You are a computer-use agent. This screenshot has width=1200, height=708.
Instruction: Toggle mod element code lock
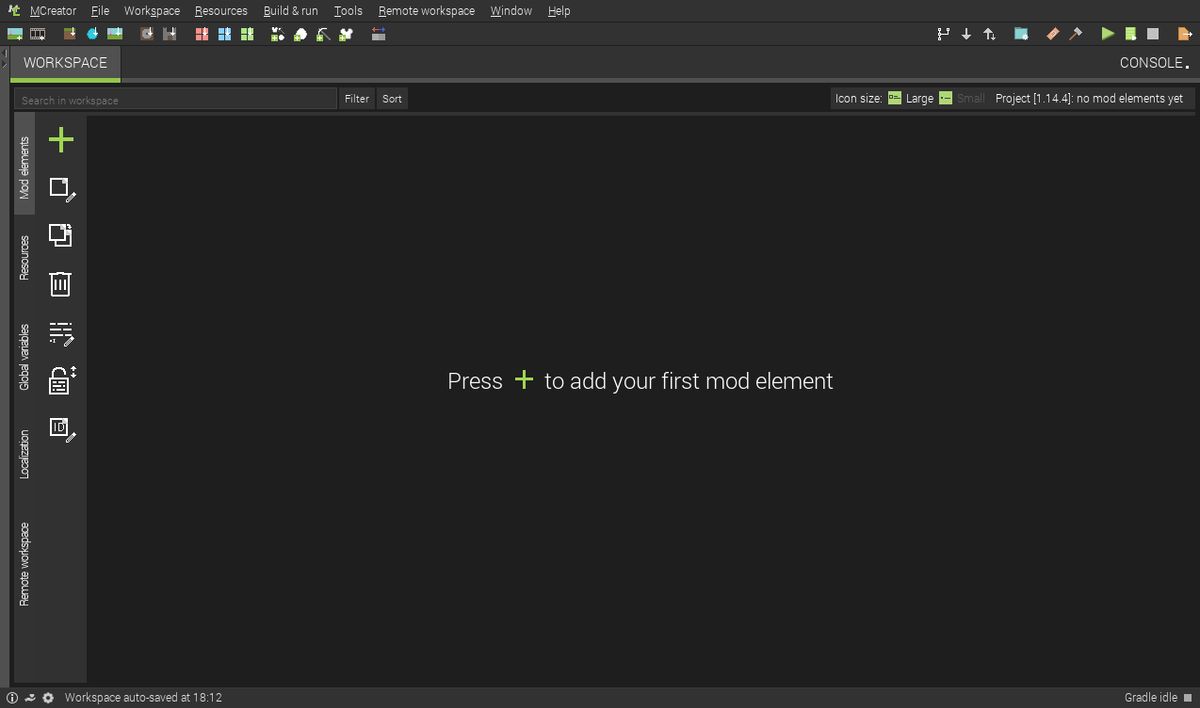60,380
